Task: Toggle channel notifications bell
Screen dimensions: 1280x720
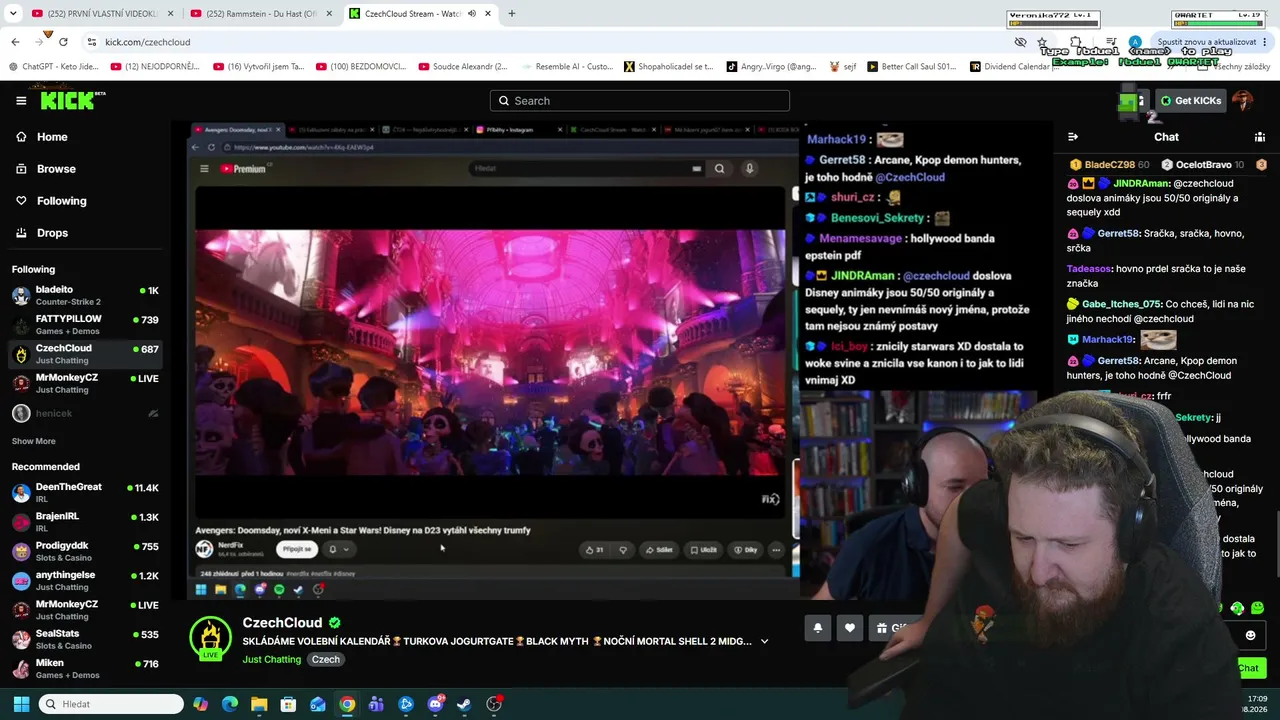Action: click(x=817, y=628)
